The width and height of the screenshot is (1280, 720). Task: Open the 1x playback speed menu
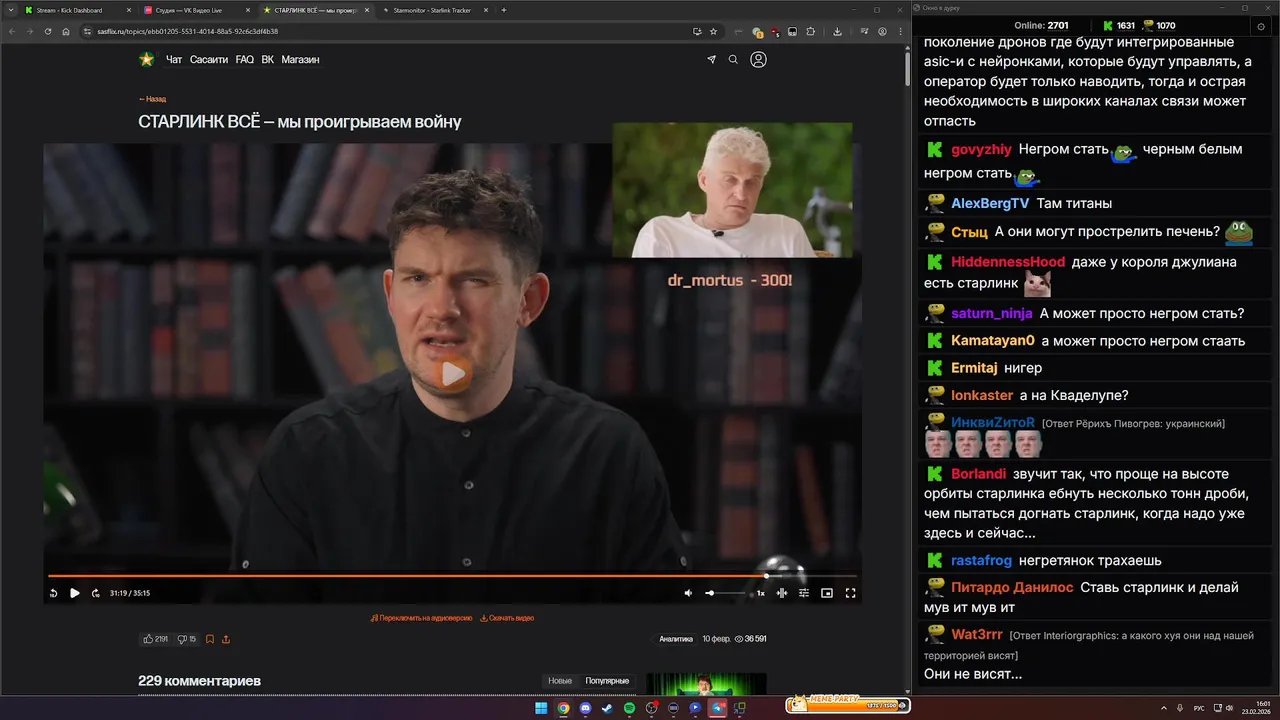coord(760,593)
